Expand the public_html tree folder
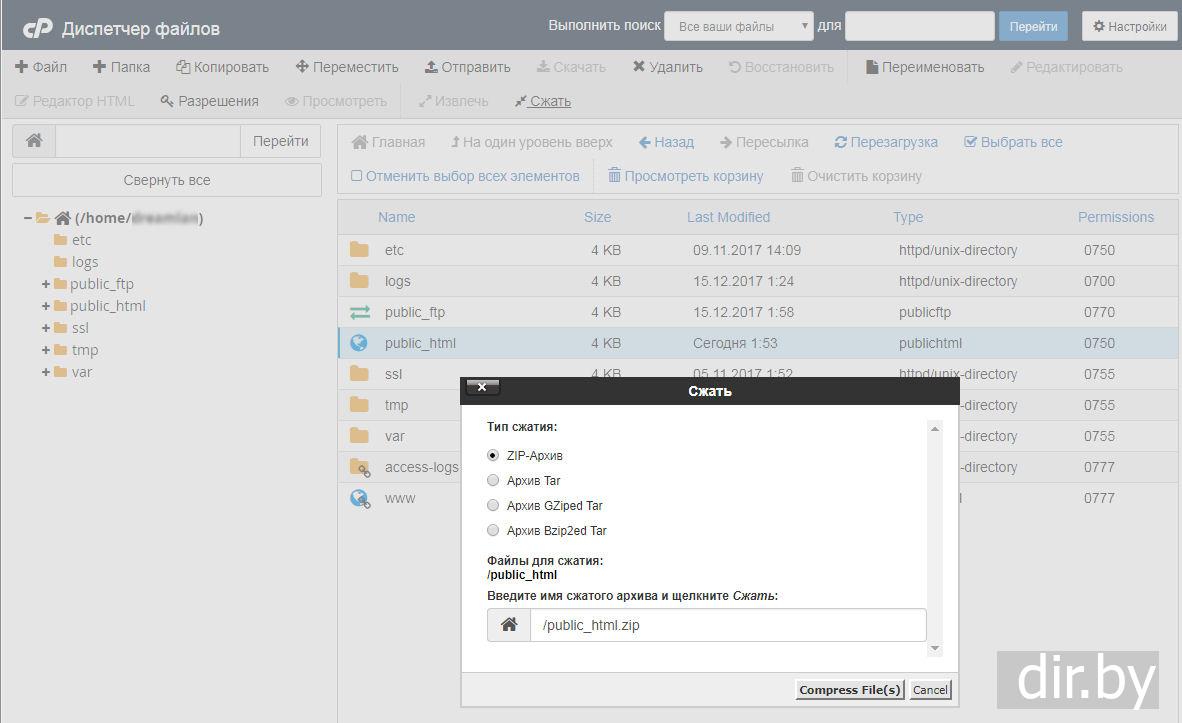The height and width of the screenshot is (723, 1182). pyautogui.click(x=46, y=306)
